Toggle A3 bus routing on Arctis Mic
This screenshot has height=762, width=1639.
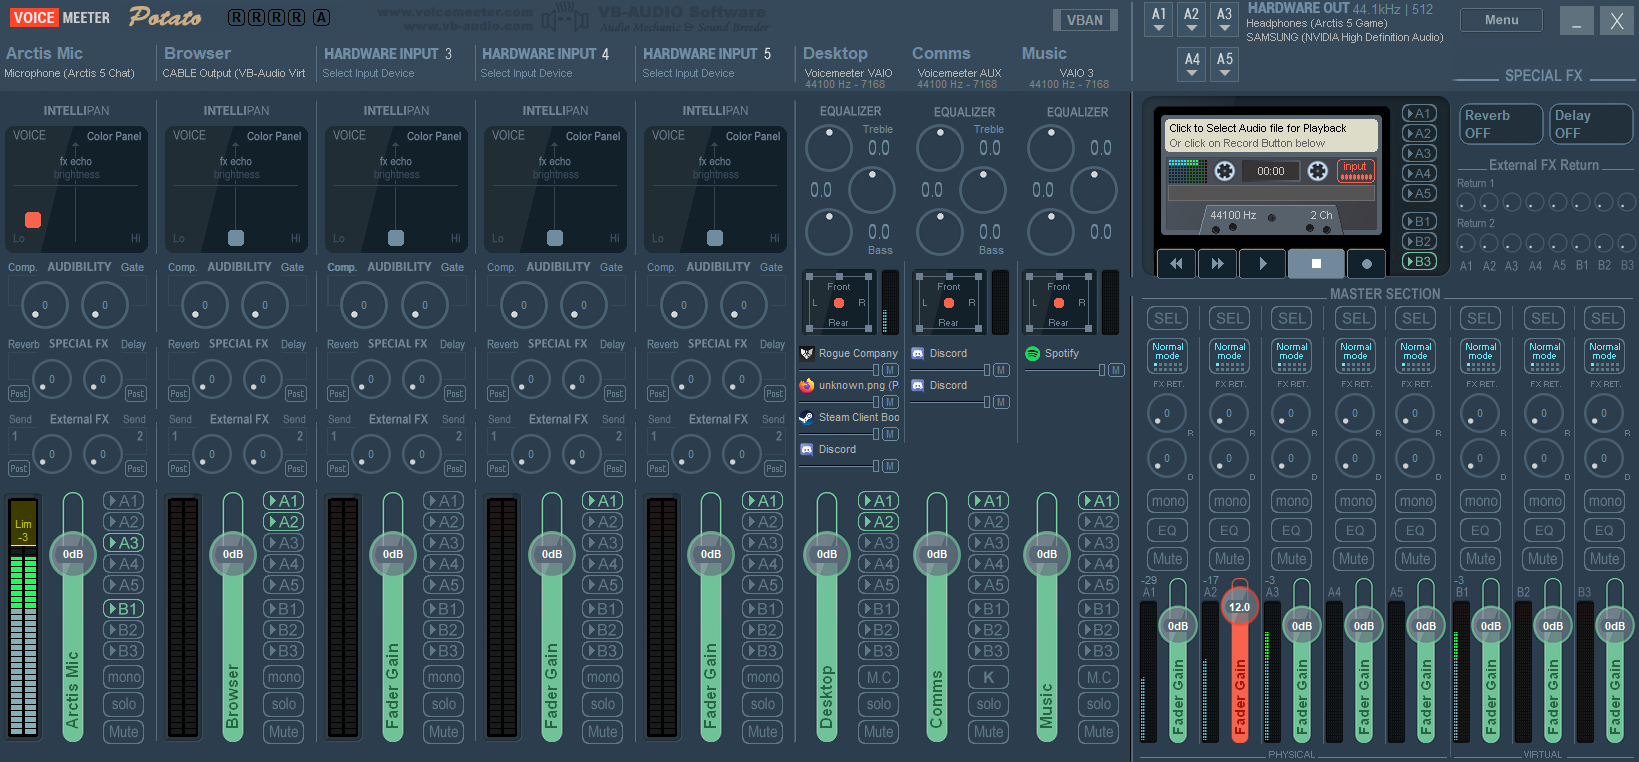coord(124,543)
